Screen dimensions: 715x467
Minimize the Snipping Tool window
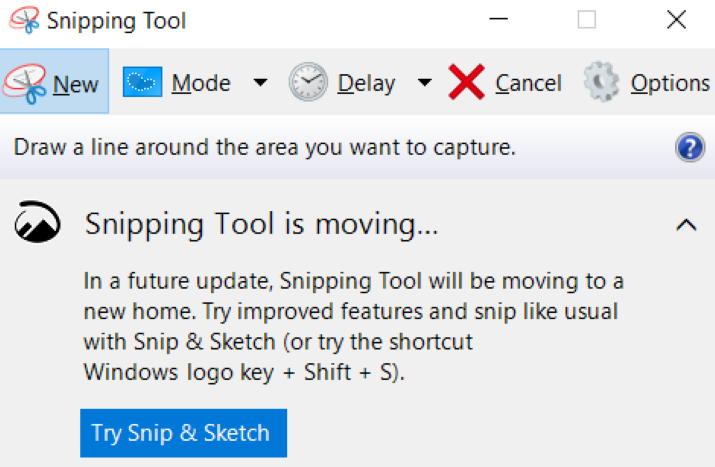coord(498,19)
